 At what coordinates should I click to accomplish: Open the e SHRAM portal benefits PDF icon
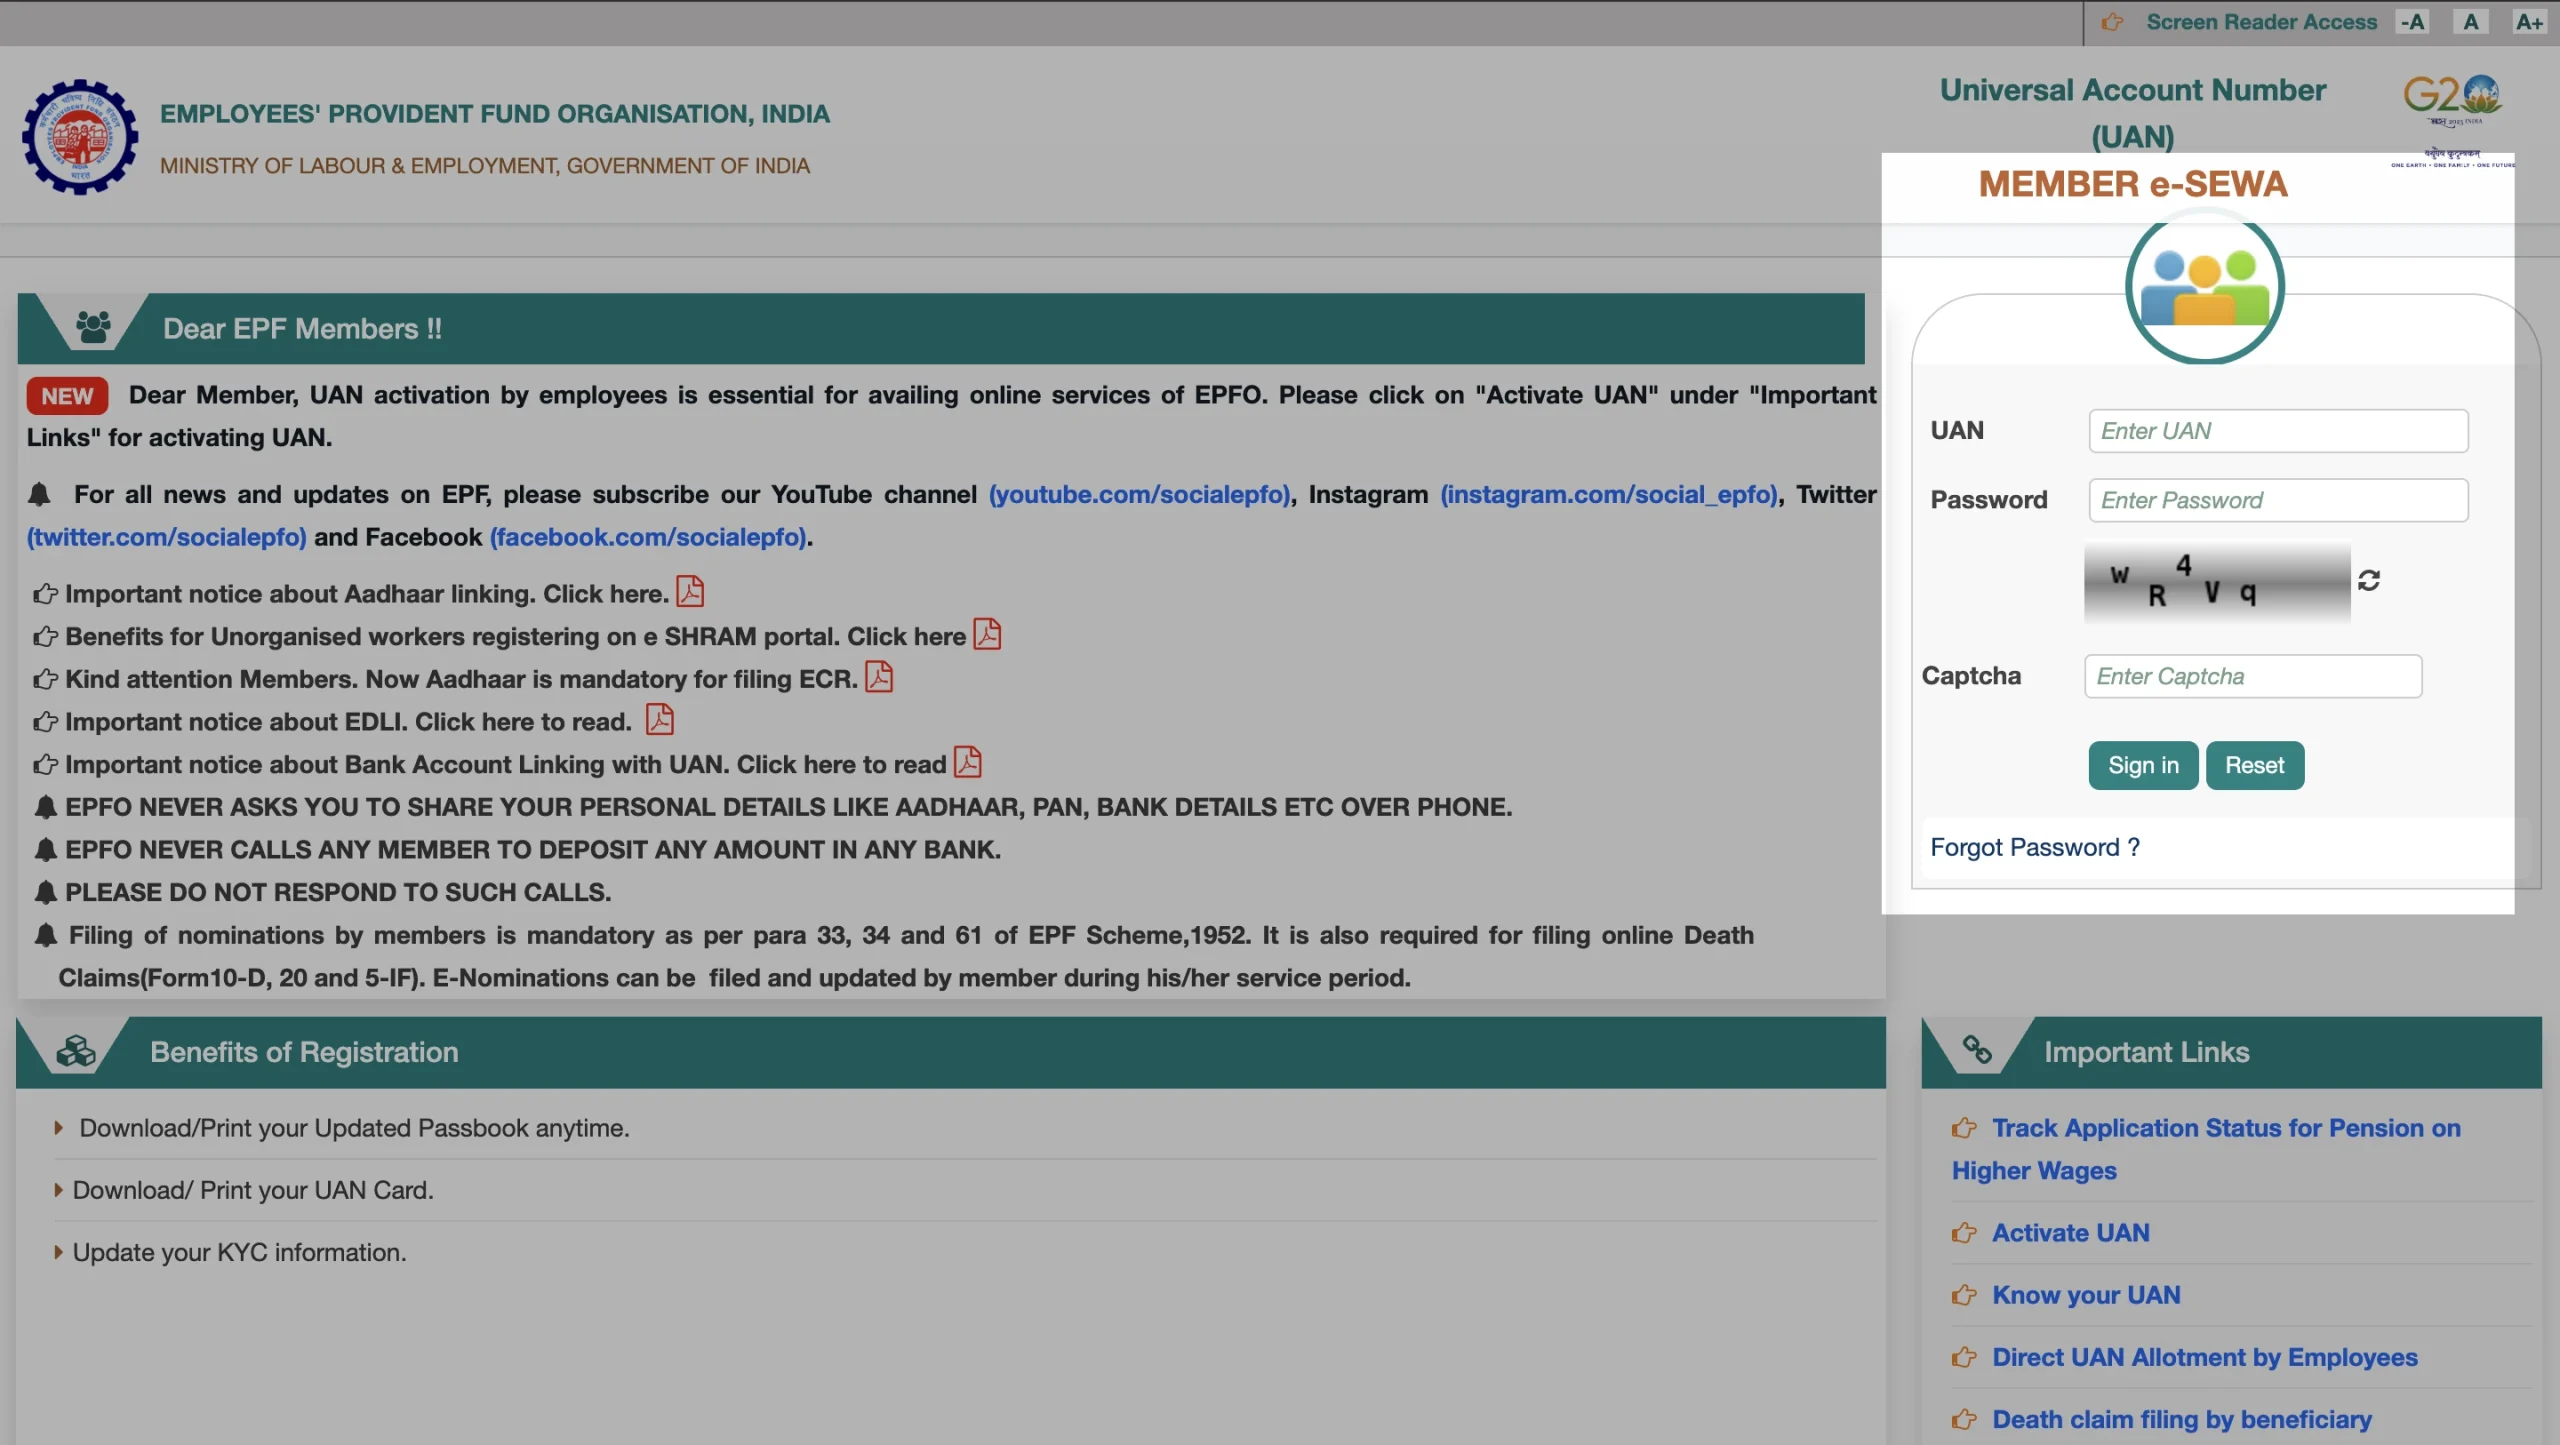pyautogui.click(x=987, y=634)
